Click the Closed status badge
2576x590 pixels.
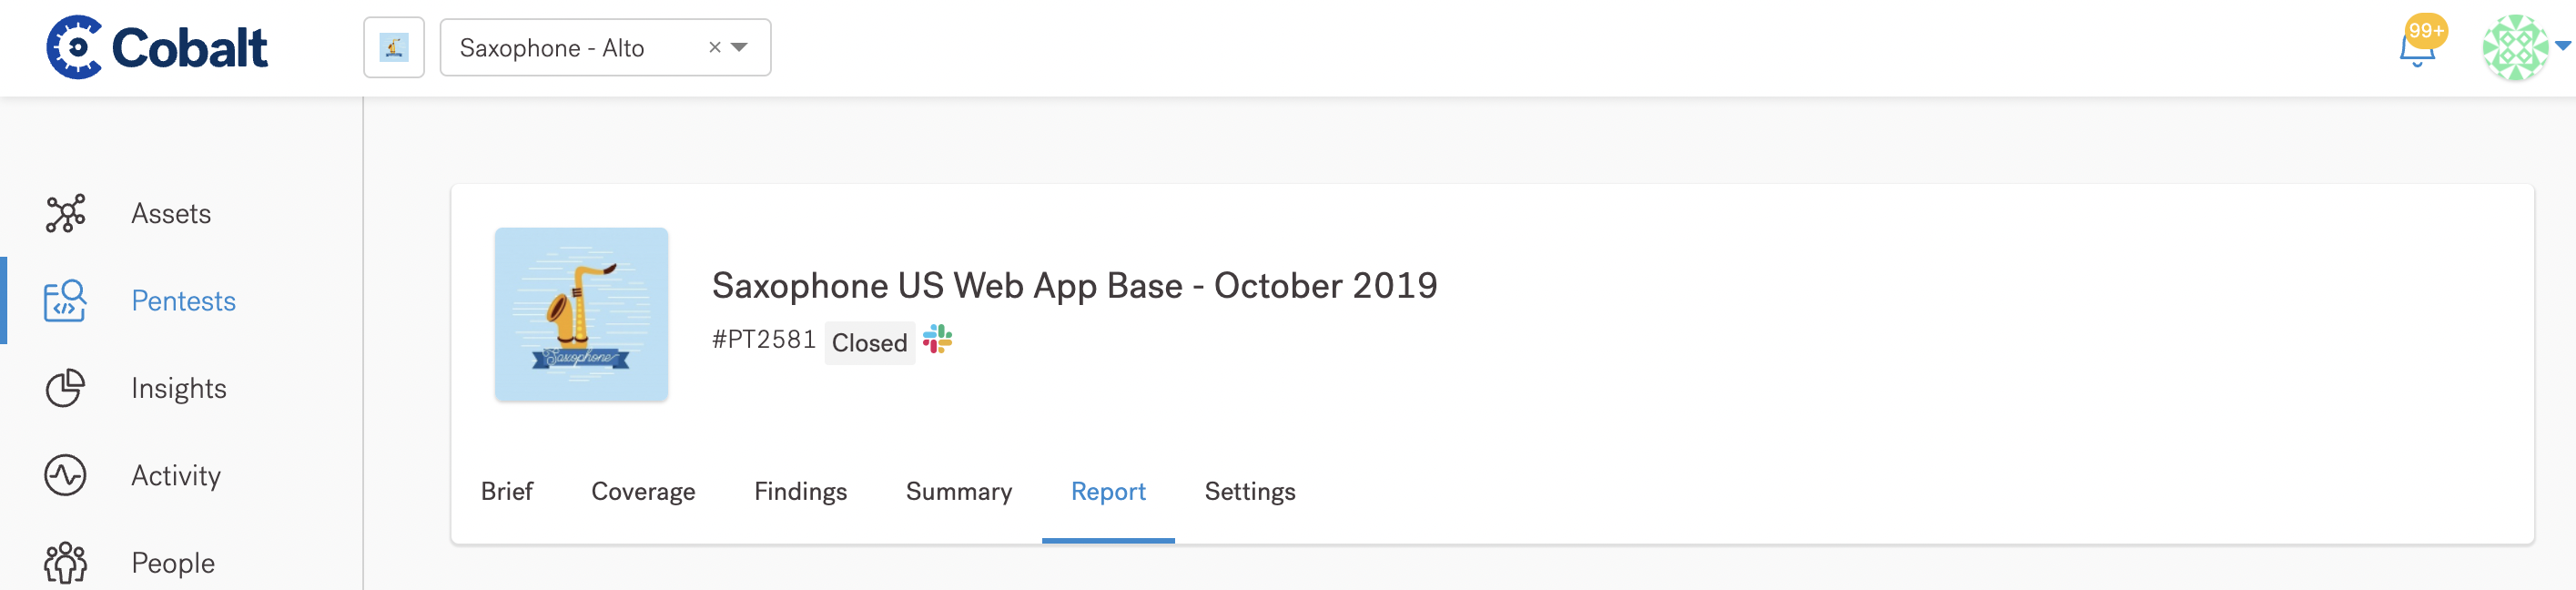point(869,342)
